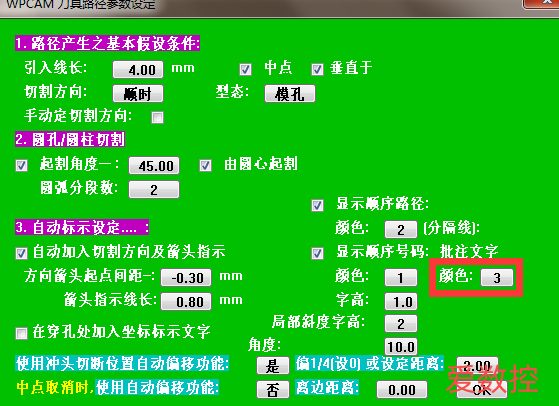Toggle 显示顺序路径 checkbox
Viewport: 559px width, 406px height.
coord(317,205)
